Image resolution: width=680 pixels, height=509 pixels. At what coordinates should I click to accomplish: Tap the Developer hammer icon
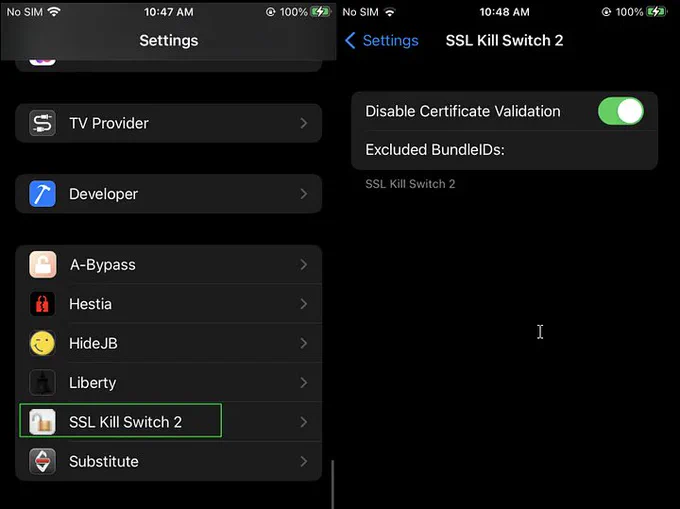(42, 194)
